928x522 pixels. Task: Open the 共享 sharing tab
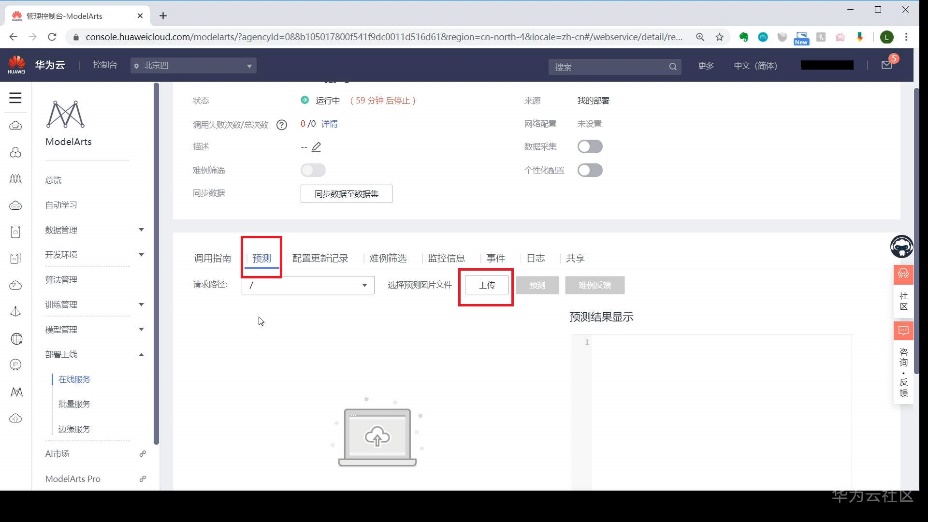[575, 258]
